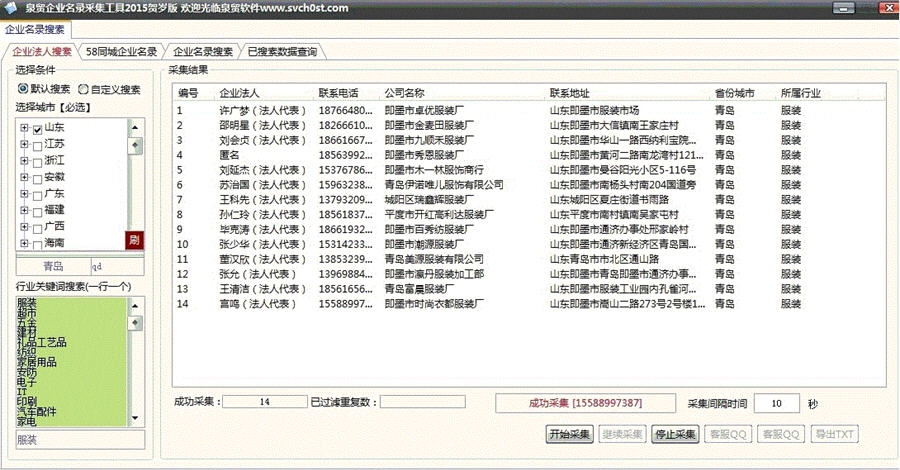The width and height of the screenshot is (900, 470).
Task: Click address 山东城阳区夏庄街道书雨路
Action: click(609, 200)
